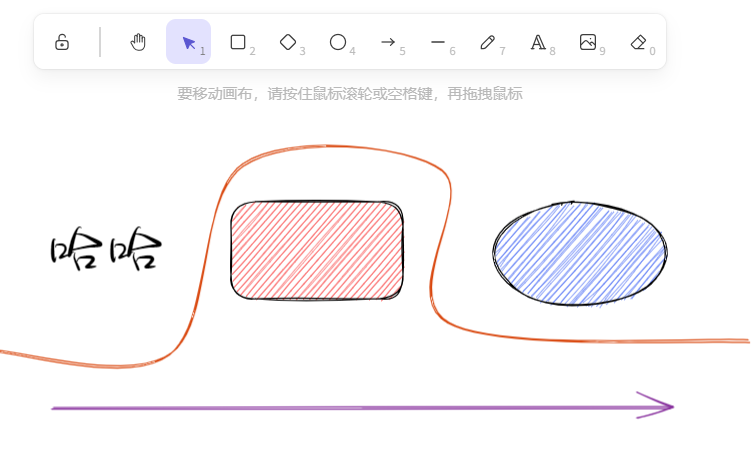Select the red hatched rectangle
The image size is (751, 452).
tap(317, 250)
